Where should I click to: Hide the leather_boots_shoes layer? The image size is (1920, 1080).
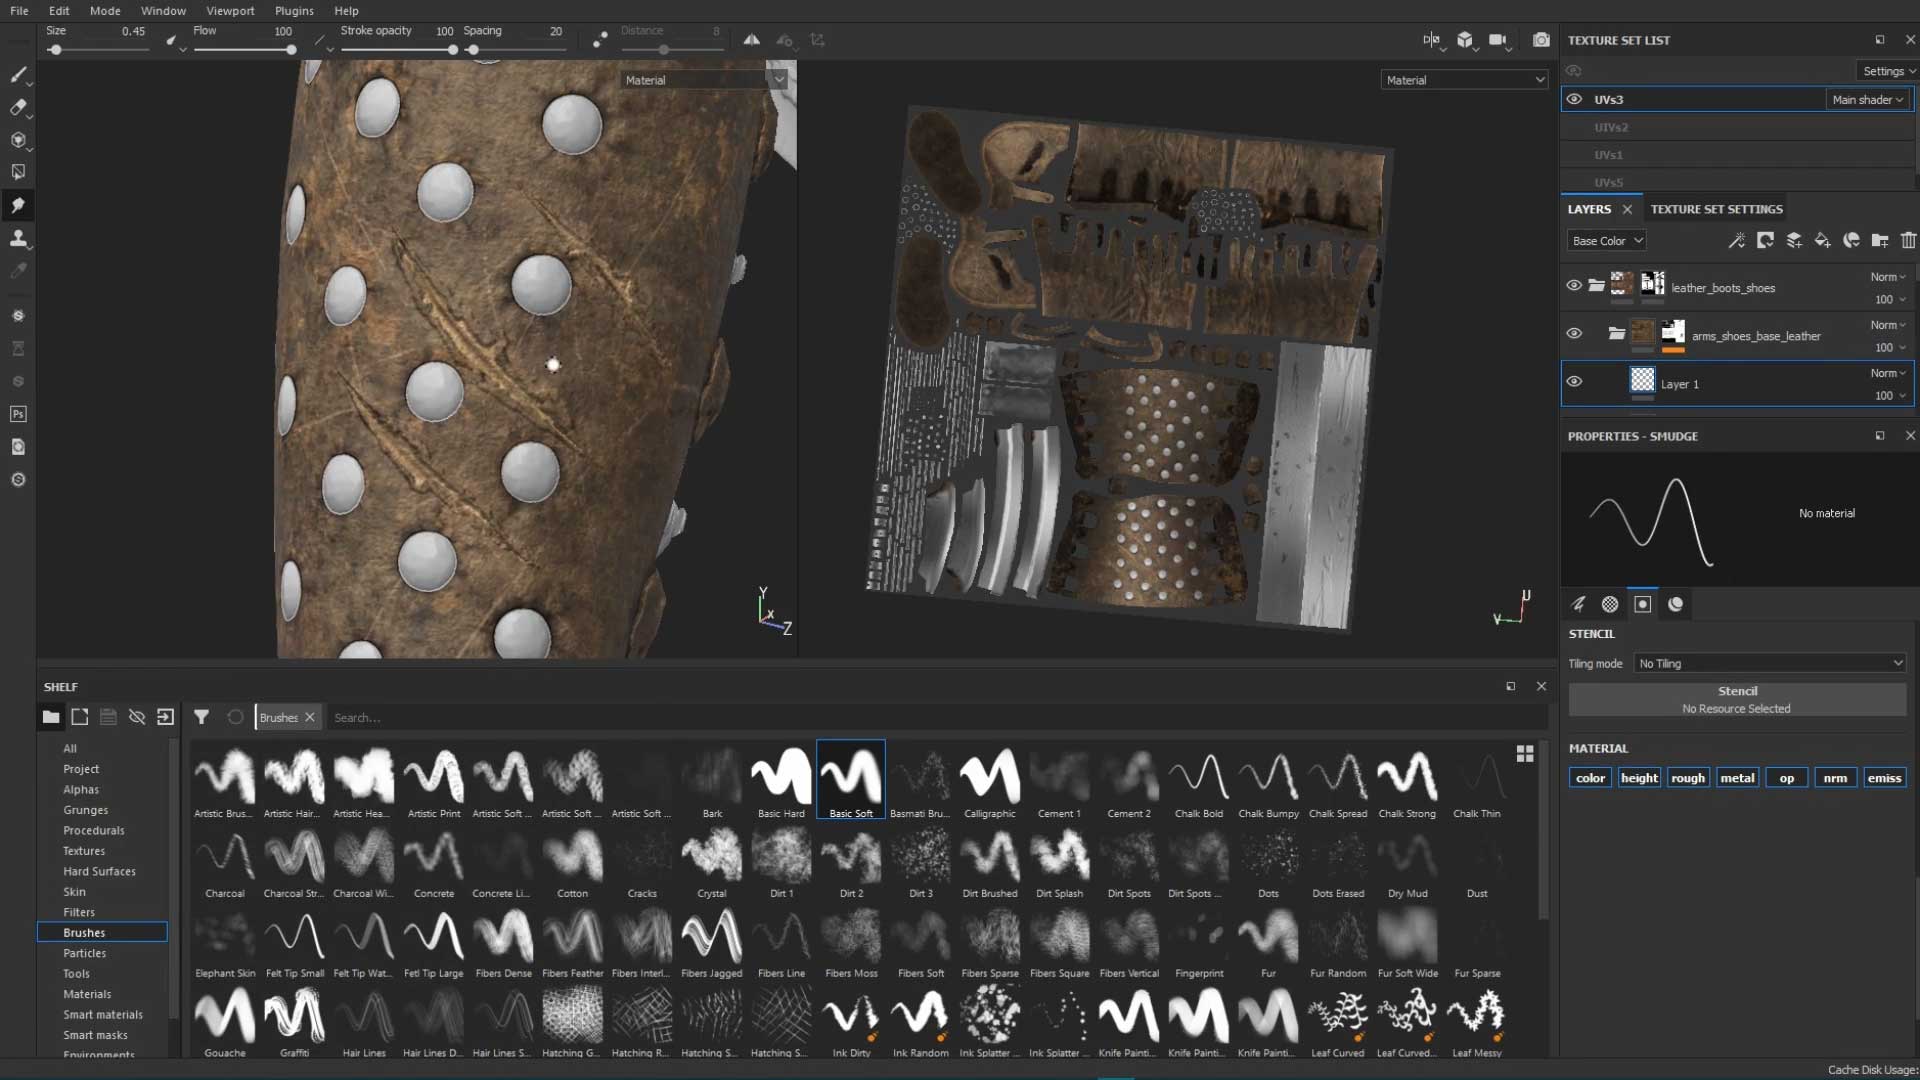[x=1574, y=285]
